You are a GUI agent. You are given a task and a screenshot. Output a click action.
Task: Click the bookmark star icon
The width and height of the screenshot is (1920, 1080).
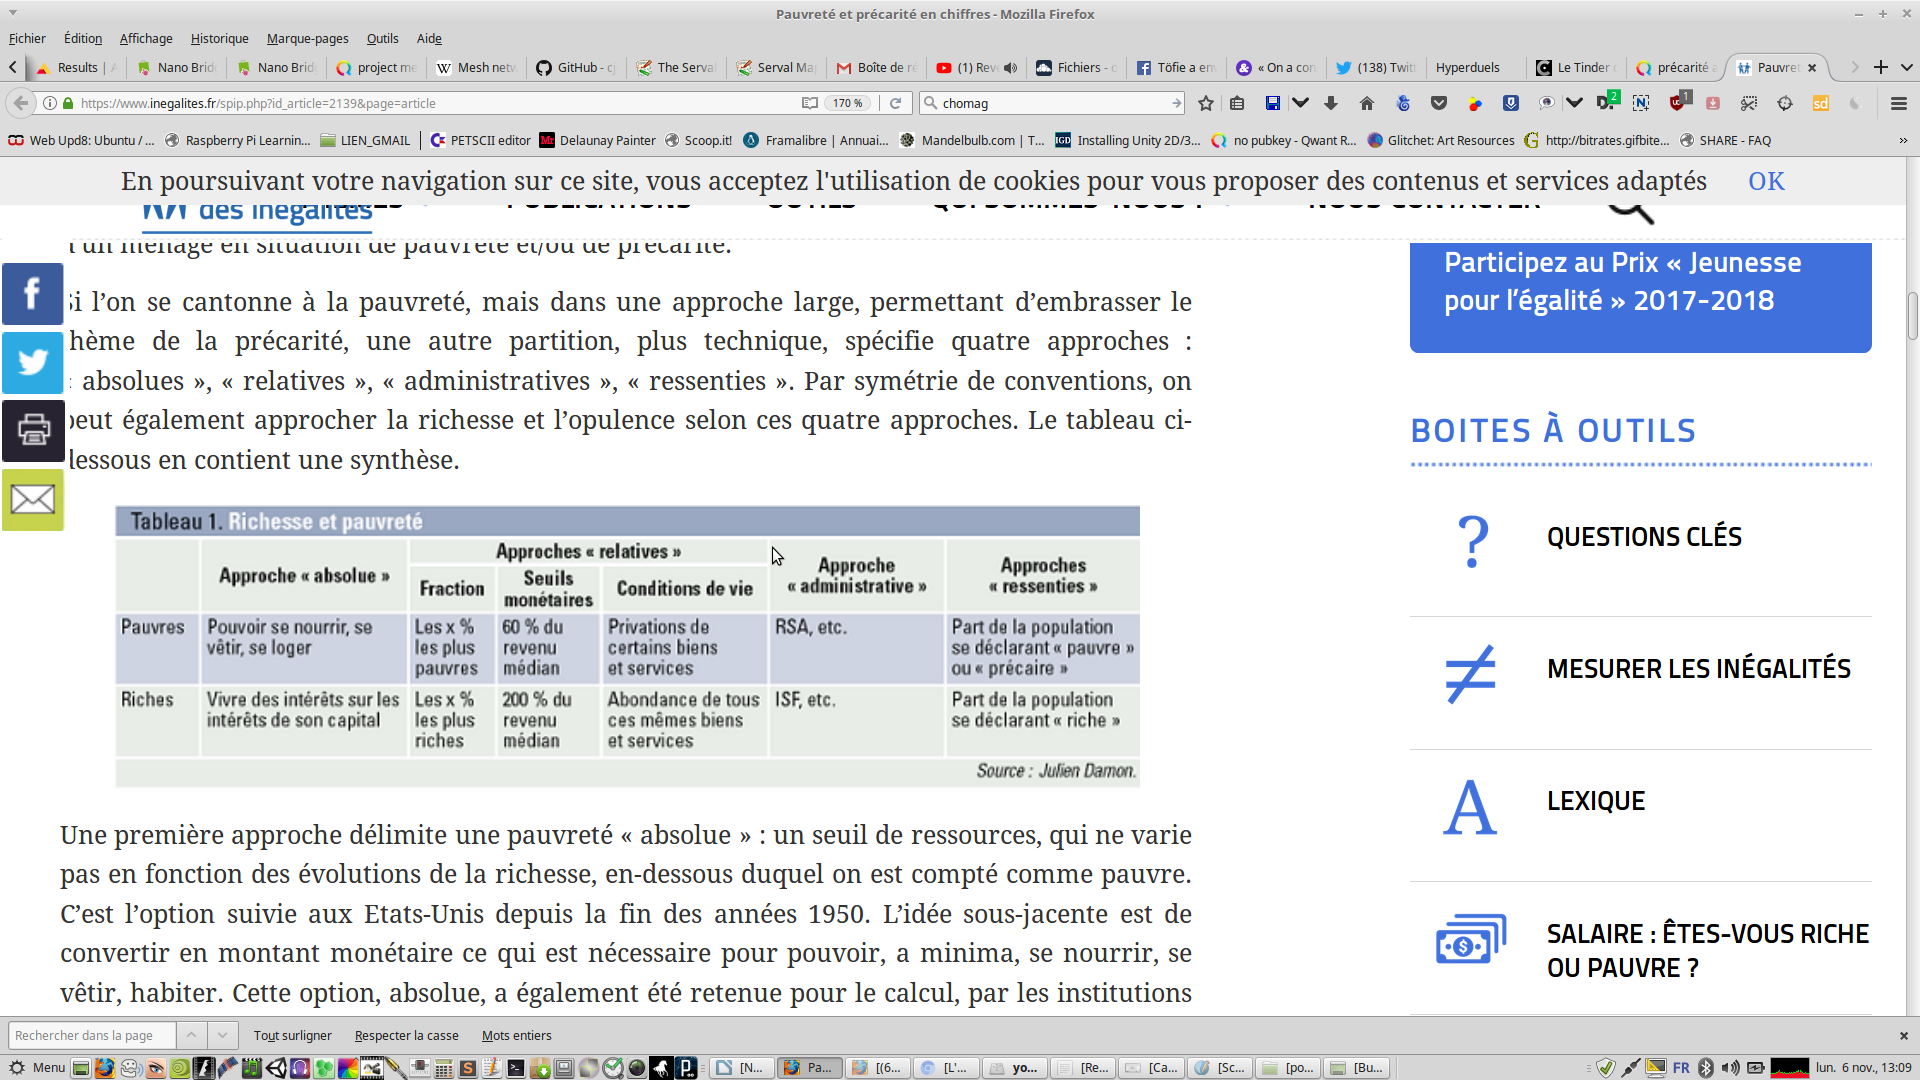(x=1206, y=103)
